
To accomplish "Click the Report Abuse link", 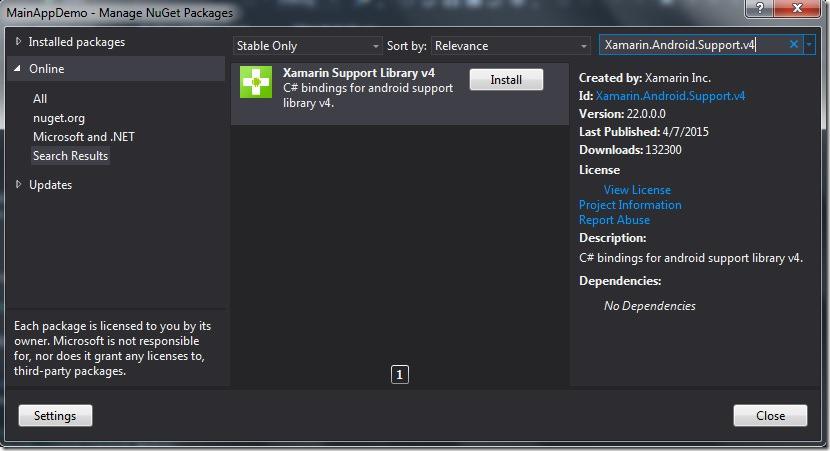I will (x=614, y=220).
